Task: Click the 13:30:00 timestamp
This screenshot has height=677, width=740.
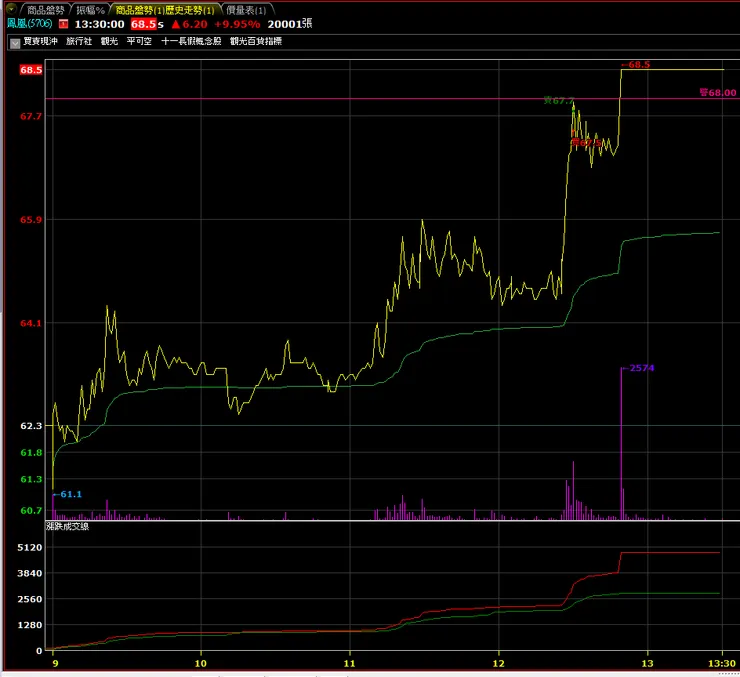Action: coord(99,24)
